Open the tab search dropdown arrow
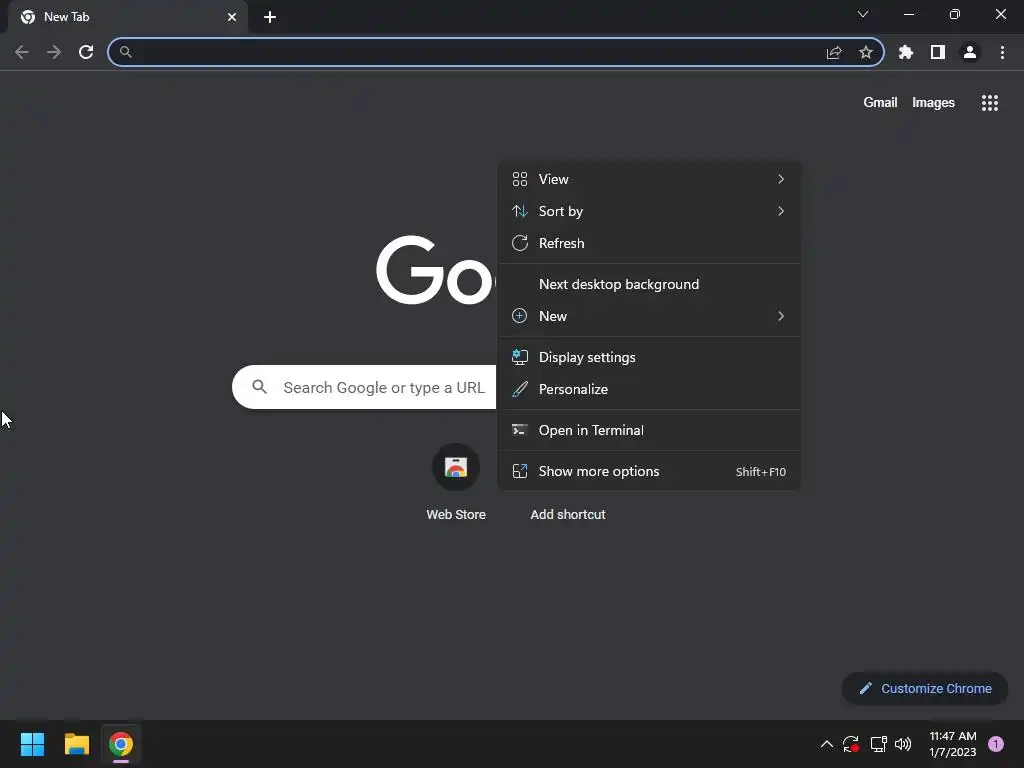The height and width of the screenshot is (768, 1024). (x=863, y=14)
